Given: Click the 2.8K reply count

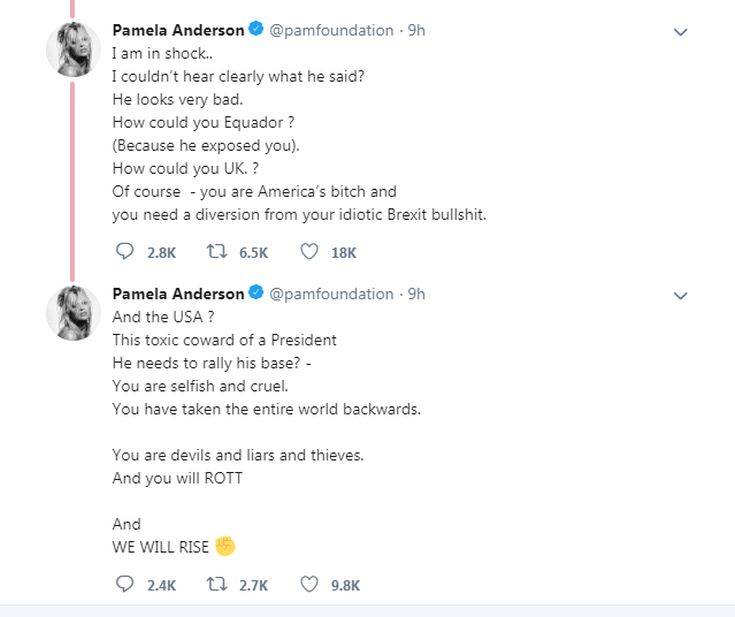Looking at the screenshot, I should [161, 253].
